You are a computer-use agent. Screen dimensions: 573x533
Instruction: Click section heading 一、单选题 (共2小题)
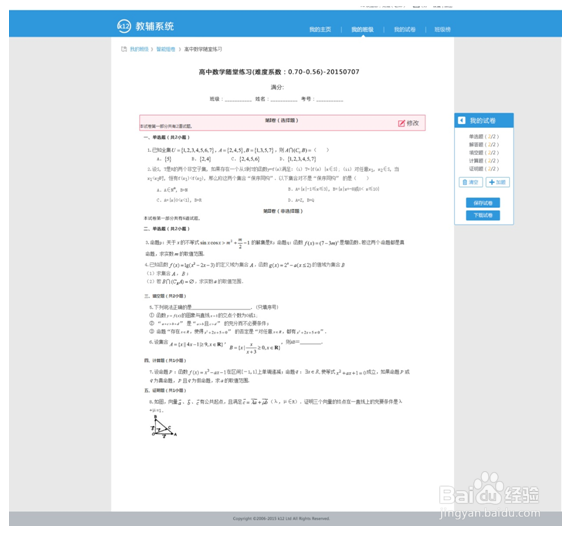pyautogui.click(x=167, y=137)
